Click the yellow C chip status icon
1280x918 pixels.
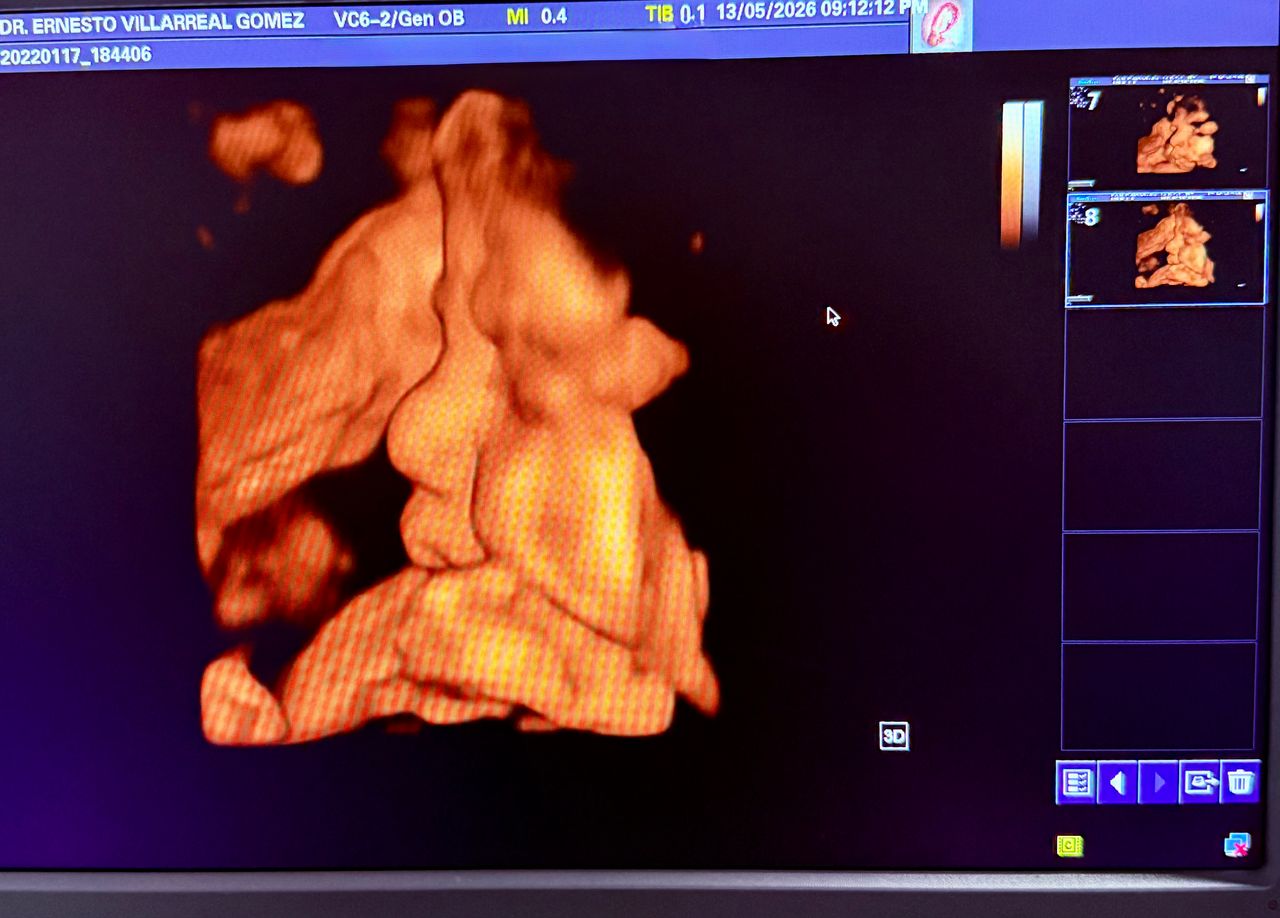[1070, 846]
